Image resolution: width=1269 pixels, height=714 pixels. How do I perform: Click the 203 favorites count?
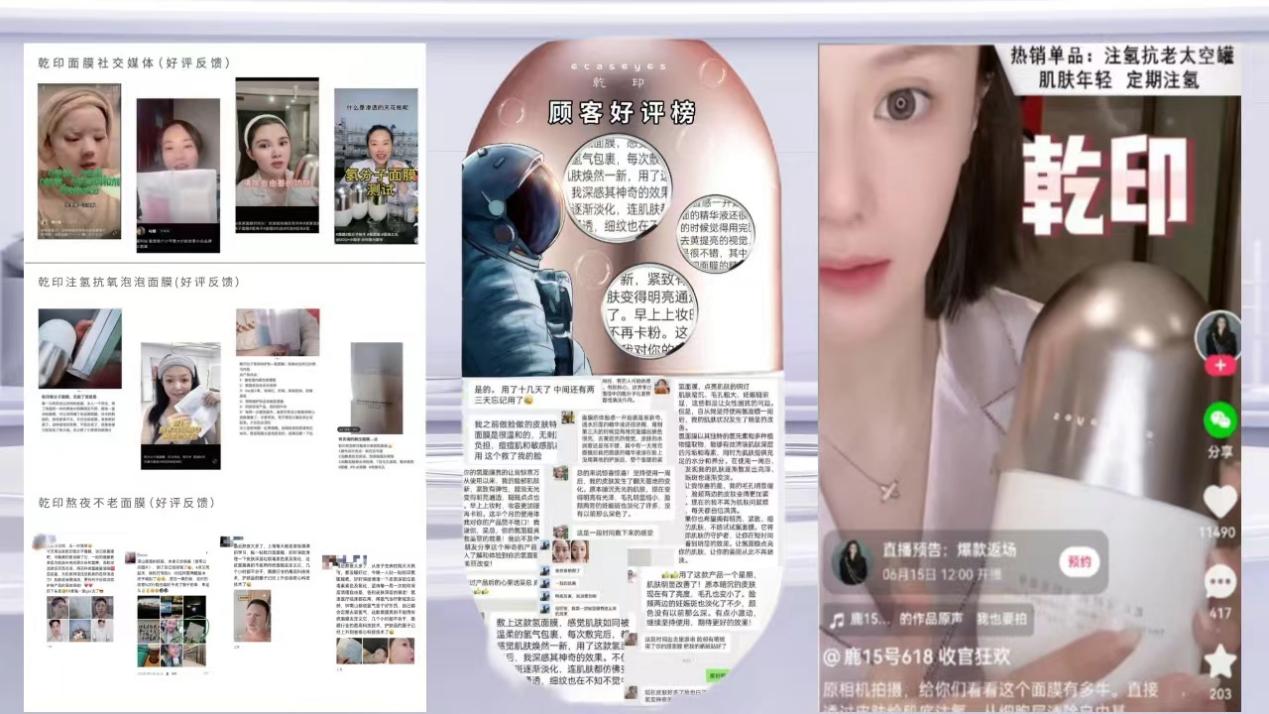point(1220,693)
